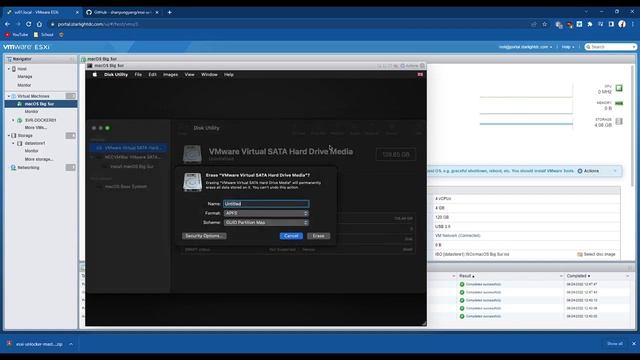Collapse the Virtual Machines tree node
The image size is (640, 360).
[x=9, y=96]
